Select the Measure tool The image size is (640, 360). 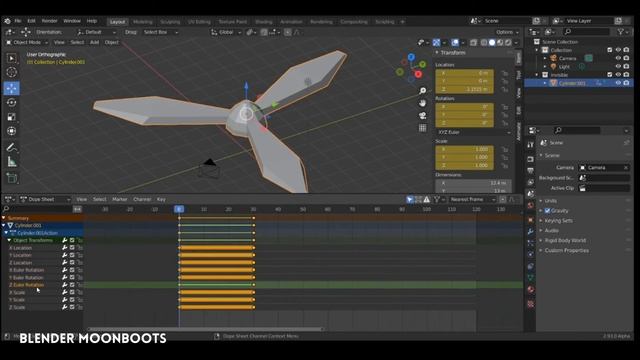click(x=11, y=162)
